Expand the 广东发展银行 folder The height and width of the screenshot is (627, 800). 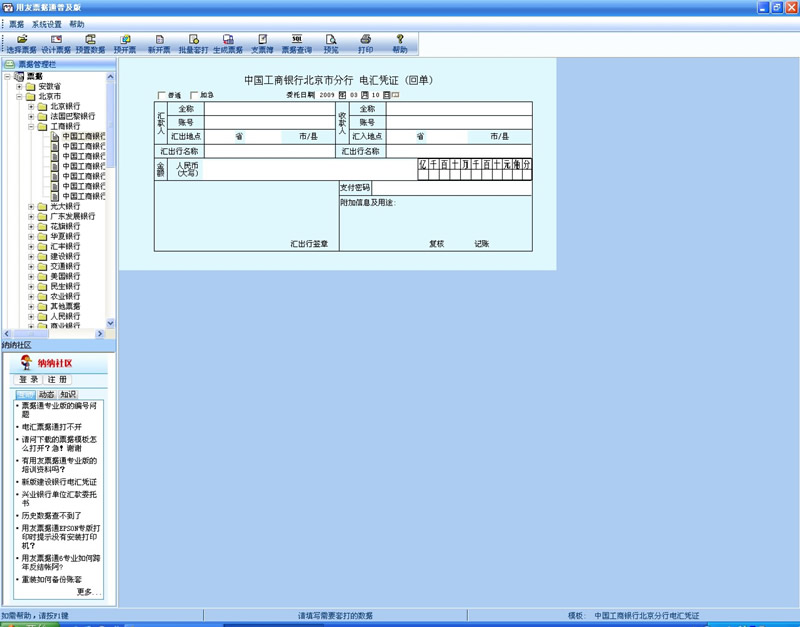(x=31, y=216)
